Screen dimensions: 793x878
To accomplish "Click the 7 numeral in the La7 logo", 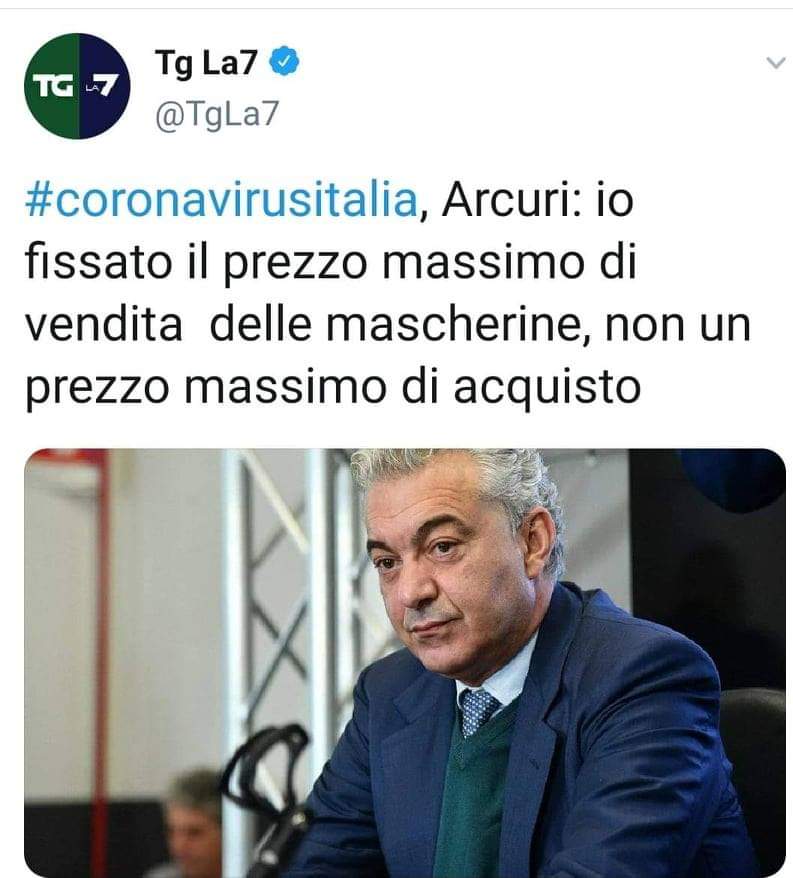I will 108,85.
